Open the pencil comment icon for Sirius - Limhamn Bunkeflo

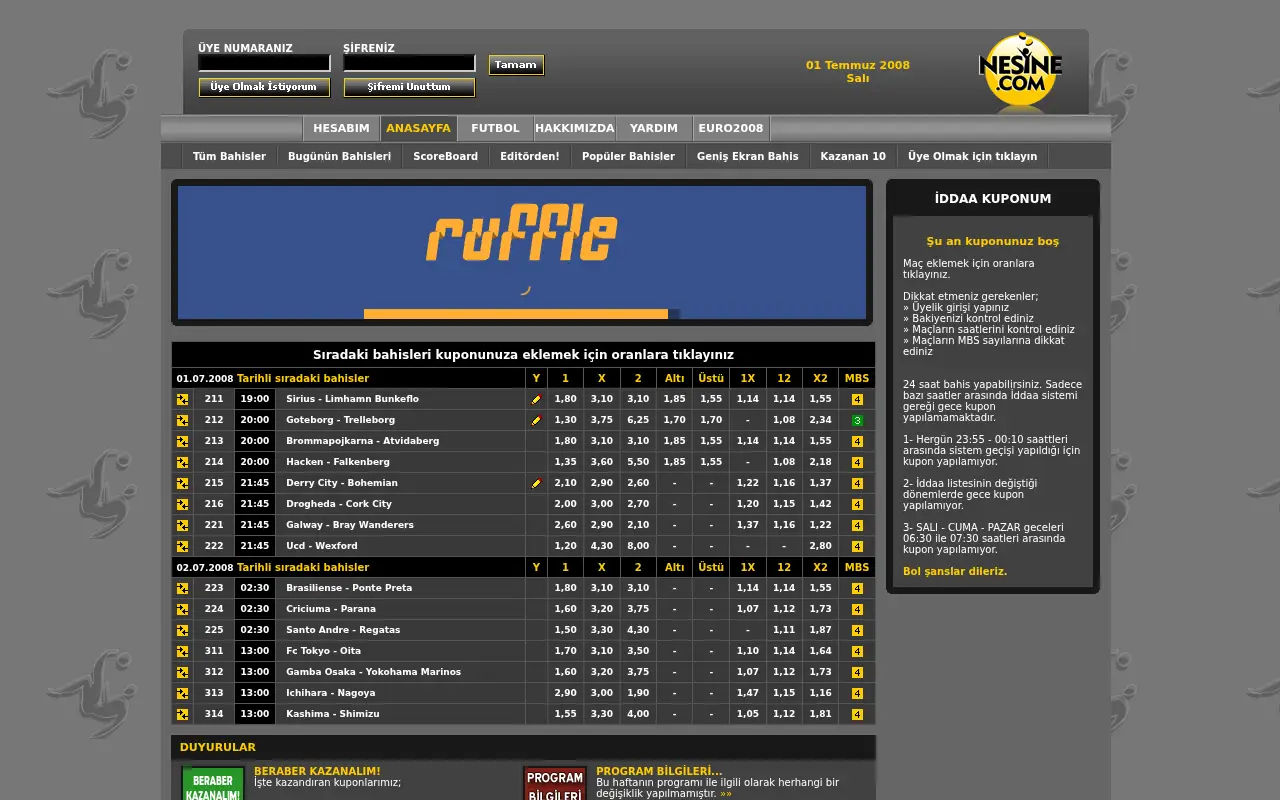pos(536,399)
